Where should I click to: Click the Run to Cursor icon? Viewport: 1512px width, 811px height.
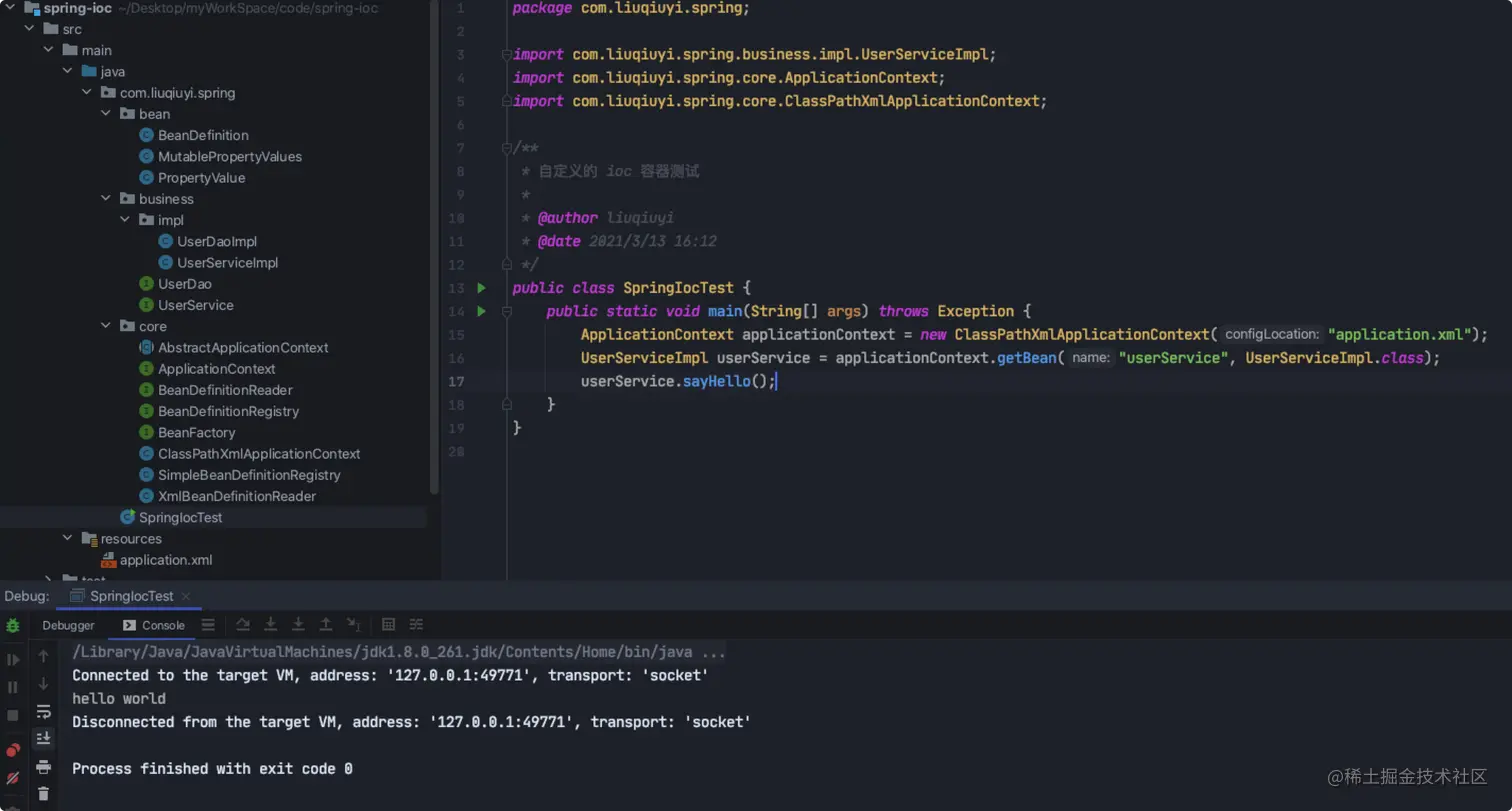pyautogui.click(x=354, y=625)
